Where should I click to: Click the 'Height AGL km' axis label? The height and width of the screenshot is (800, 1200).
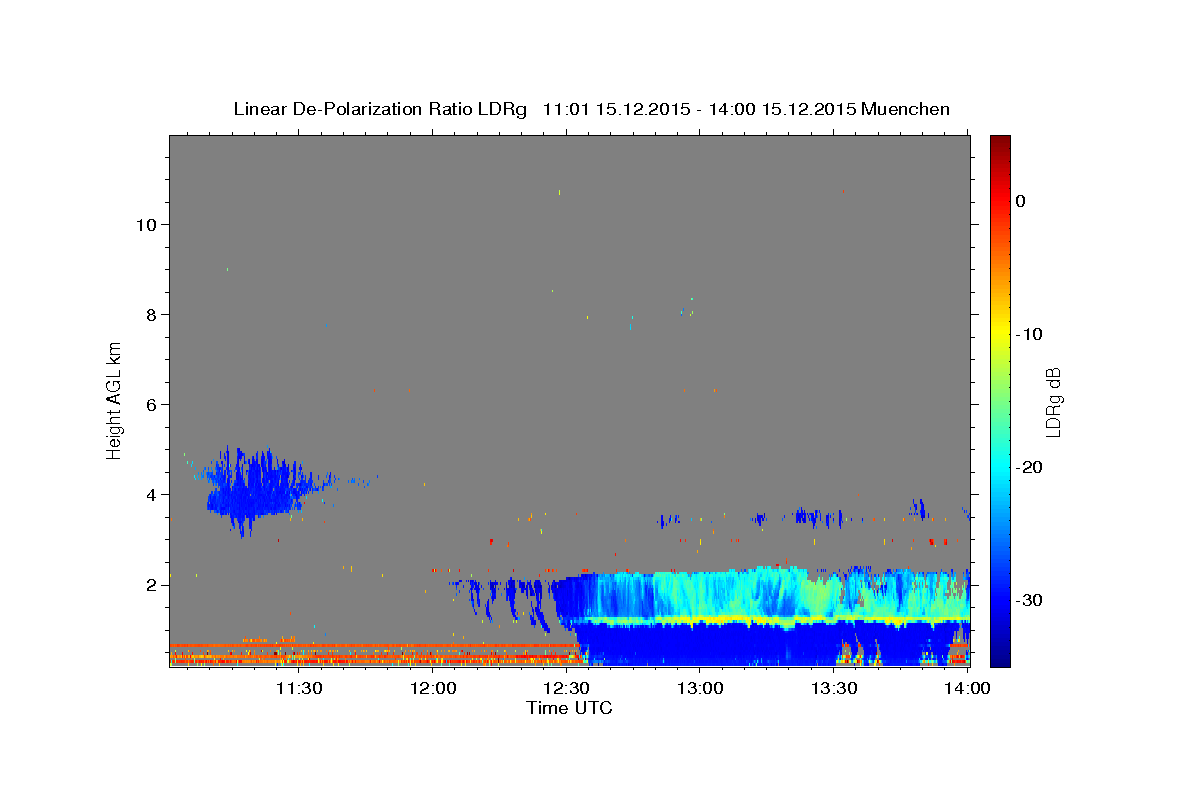click(115, 400)
